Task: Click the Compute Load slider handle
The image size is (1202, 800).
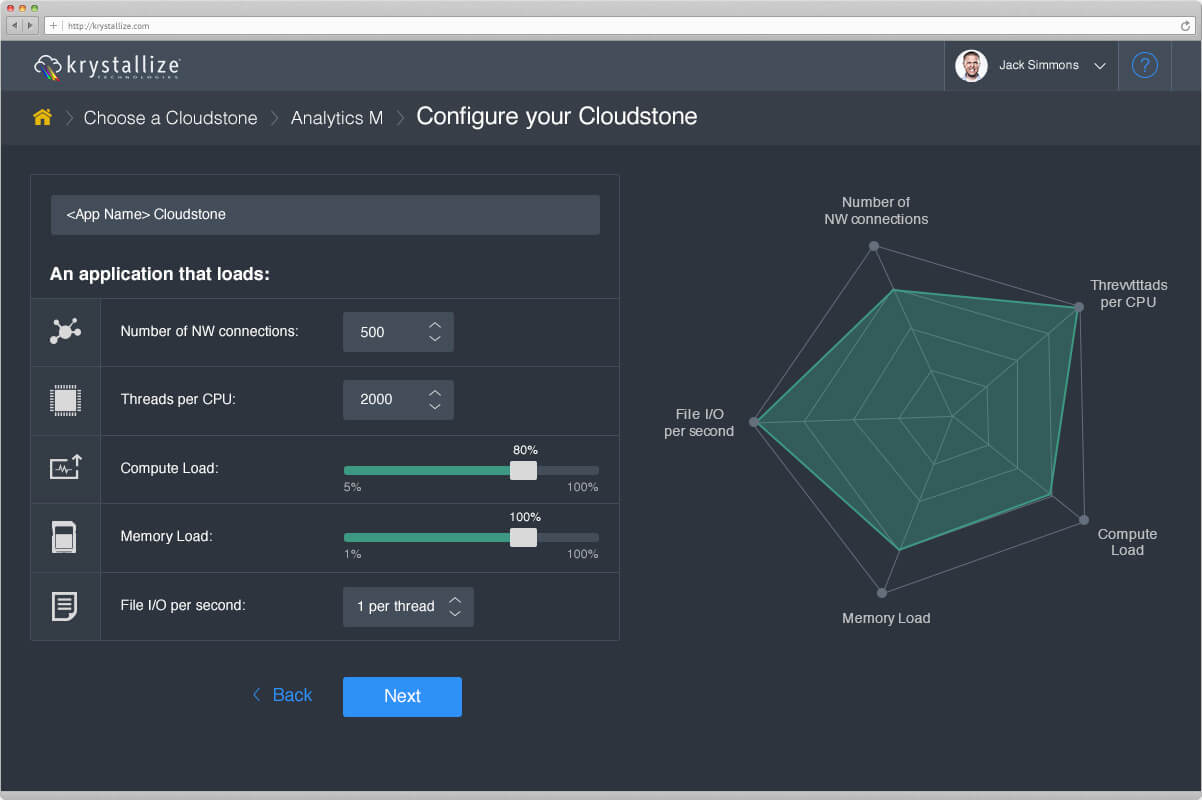Action: (x=523, y=470)
